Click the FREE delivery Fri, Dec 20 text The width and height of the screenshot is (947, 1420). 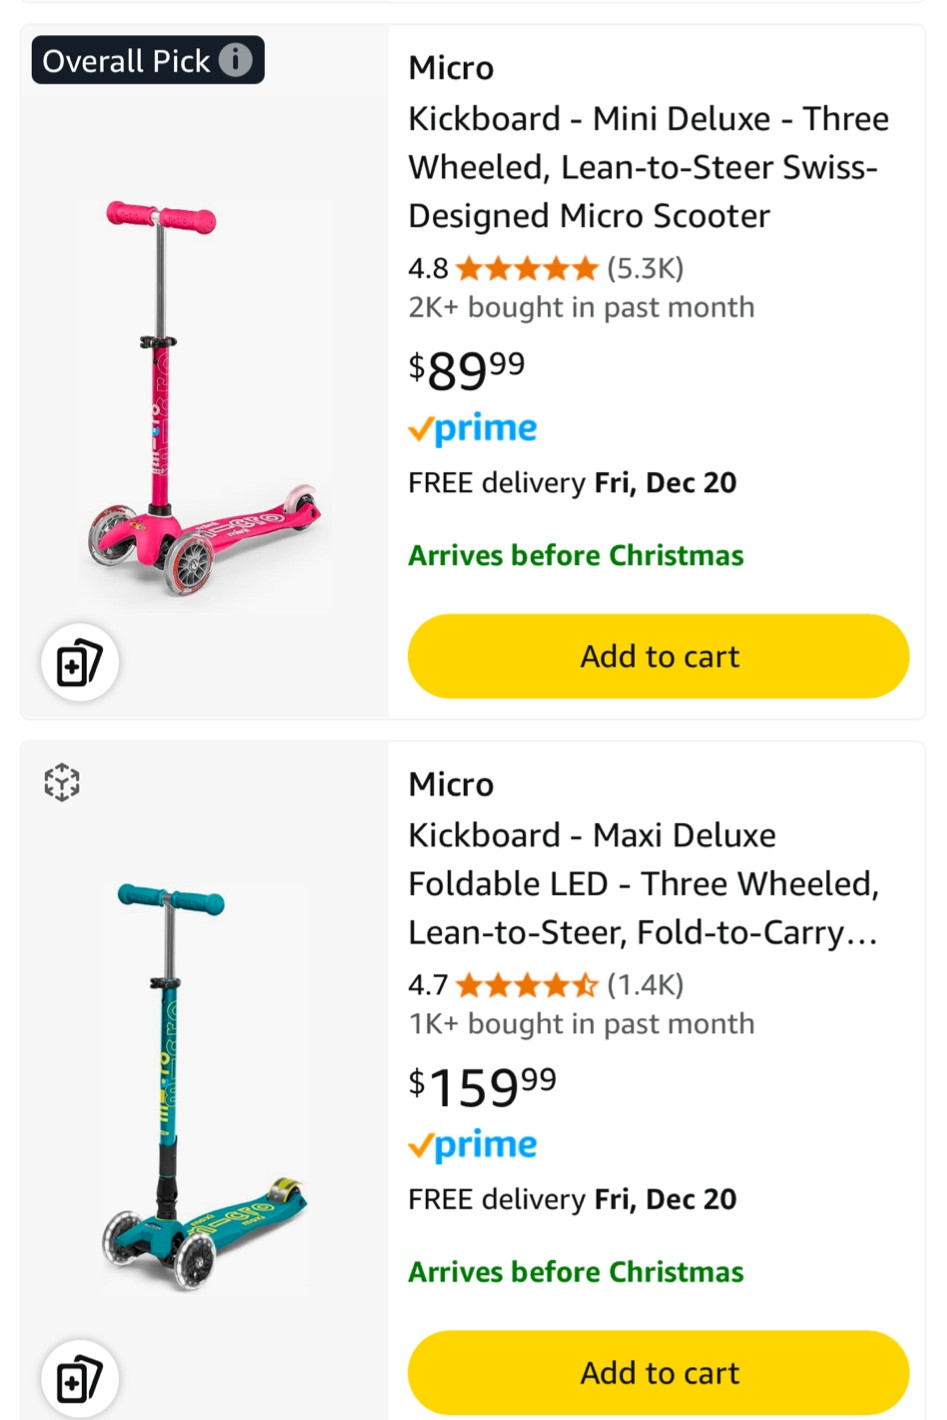point(571,482)
